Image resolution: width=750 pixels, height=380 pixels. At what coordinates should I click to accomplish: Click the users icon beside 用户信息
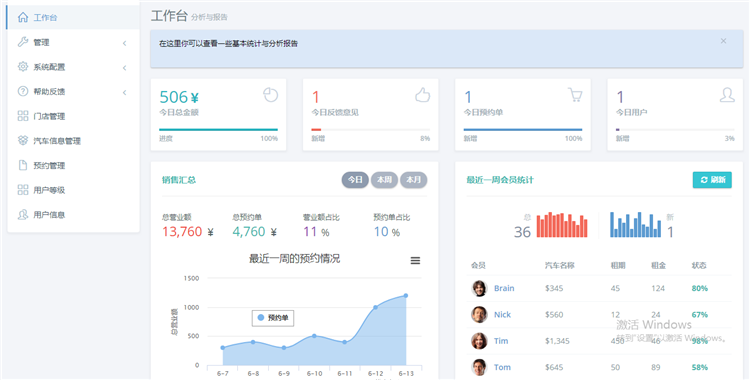click(22, 214)
